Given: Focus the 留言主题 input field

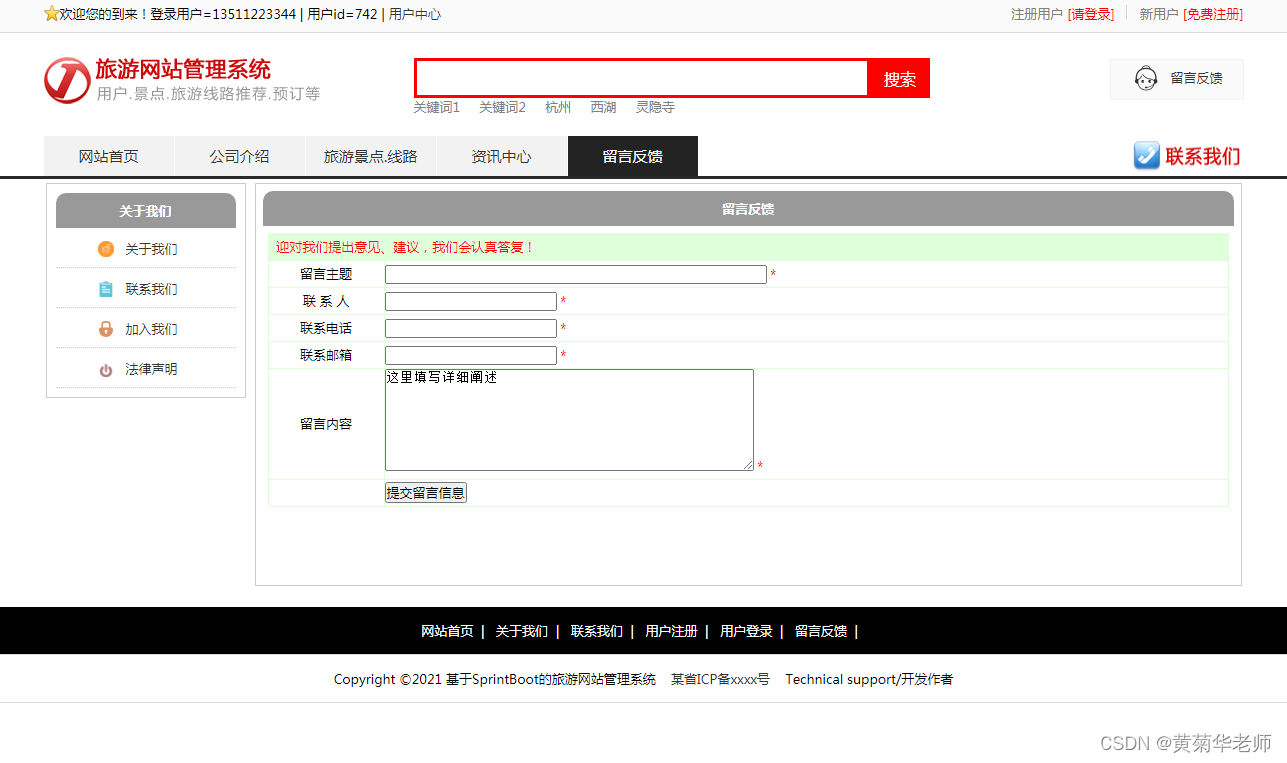Looking at the screenshot, I should tap(576, 274).
